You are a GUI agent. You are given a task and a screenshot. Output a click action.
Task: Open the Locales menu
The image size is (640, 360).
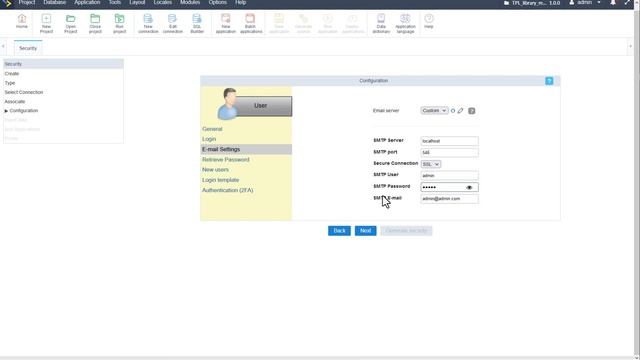[163, 2]
